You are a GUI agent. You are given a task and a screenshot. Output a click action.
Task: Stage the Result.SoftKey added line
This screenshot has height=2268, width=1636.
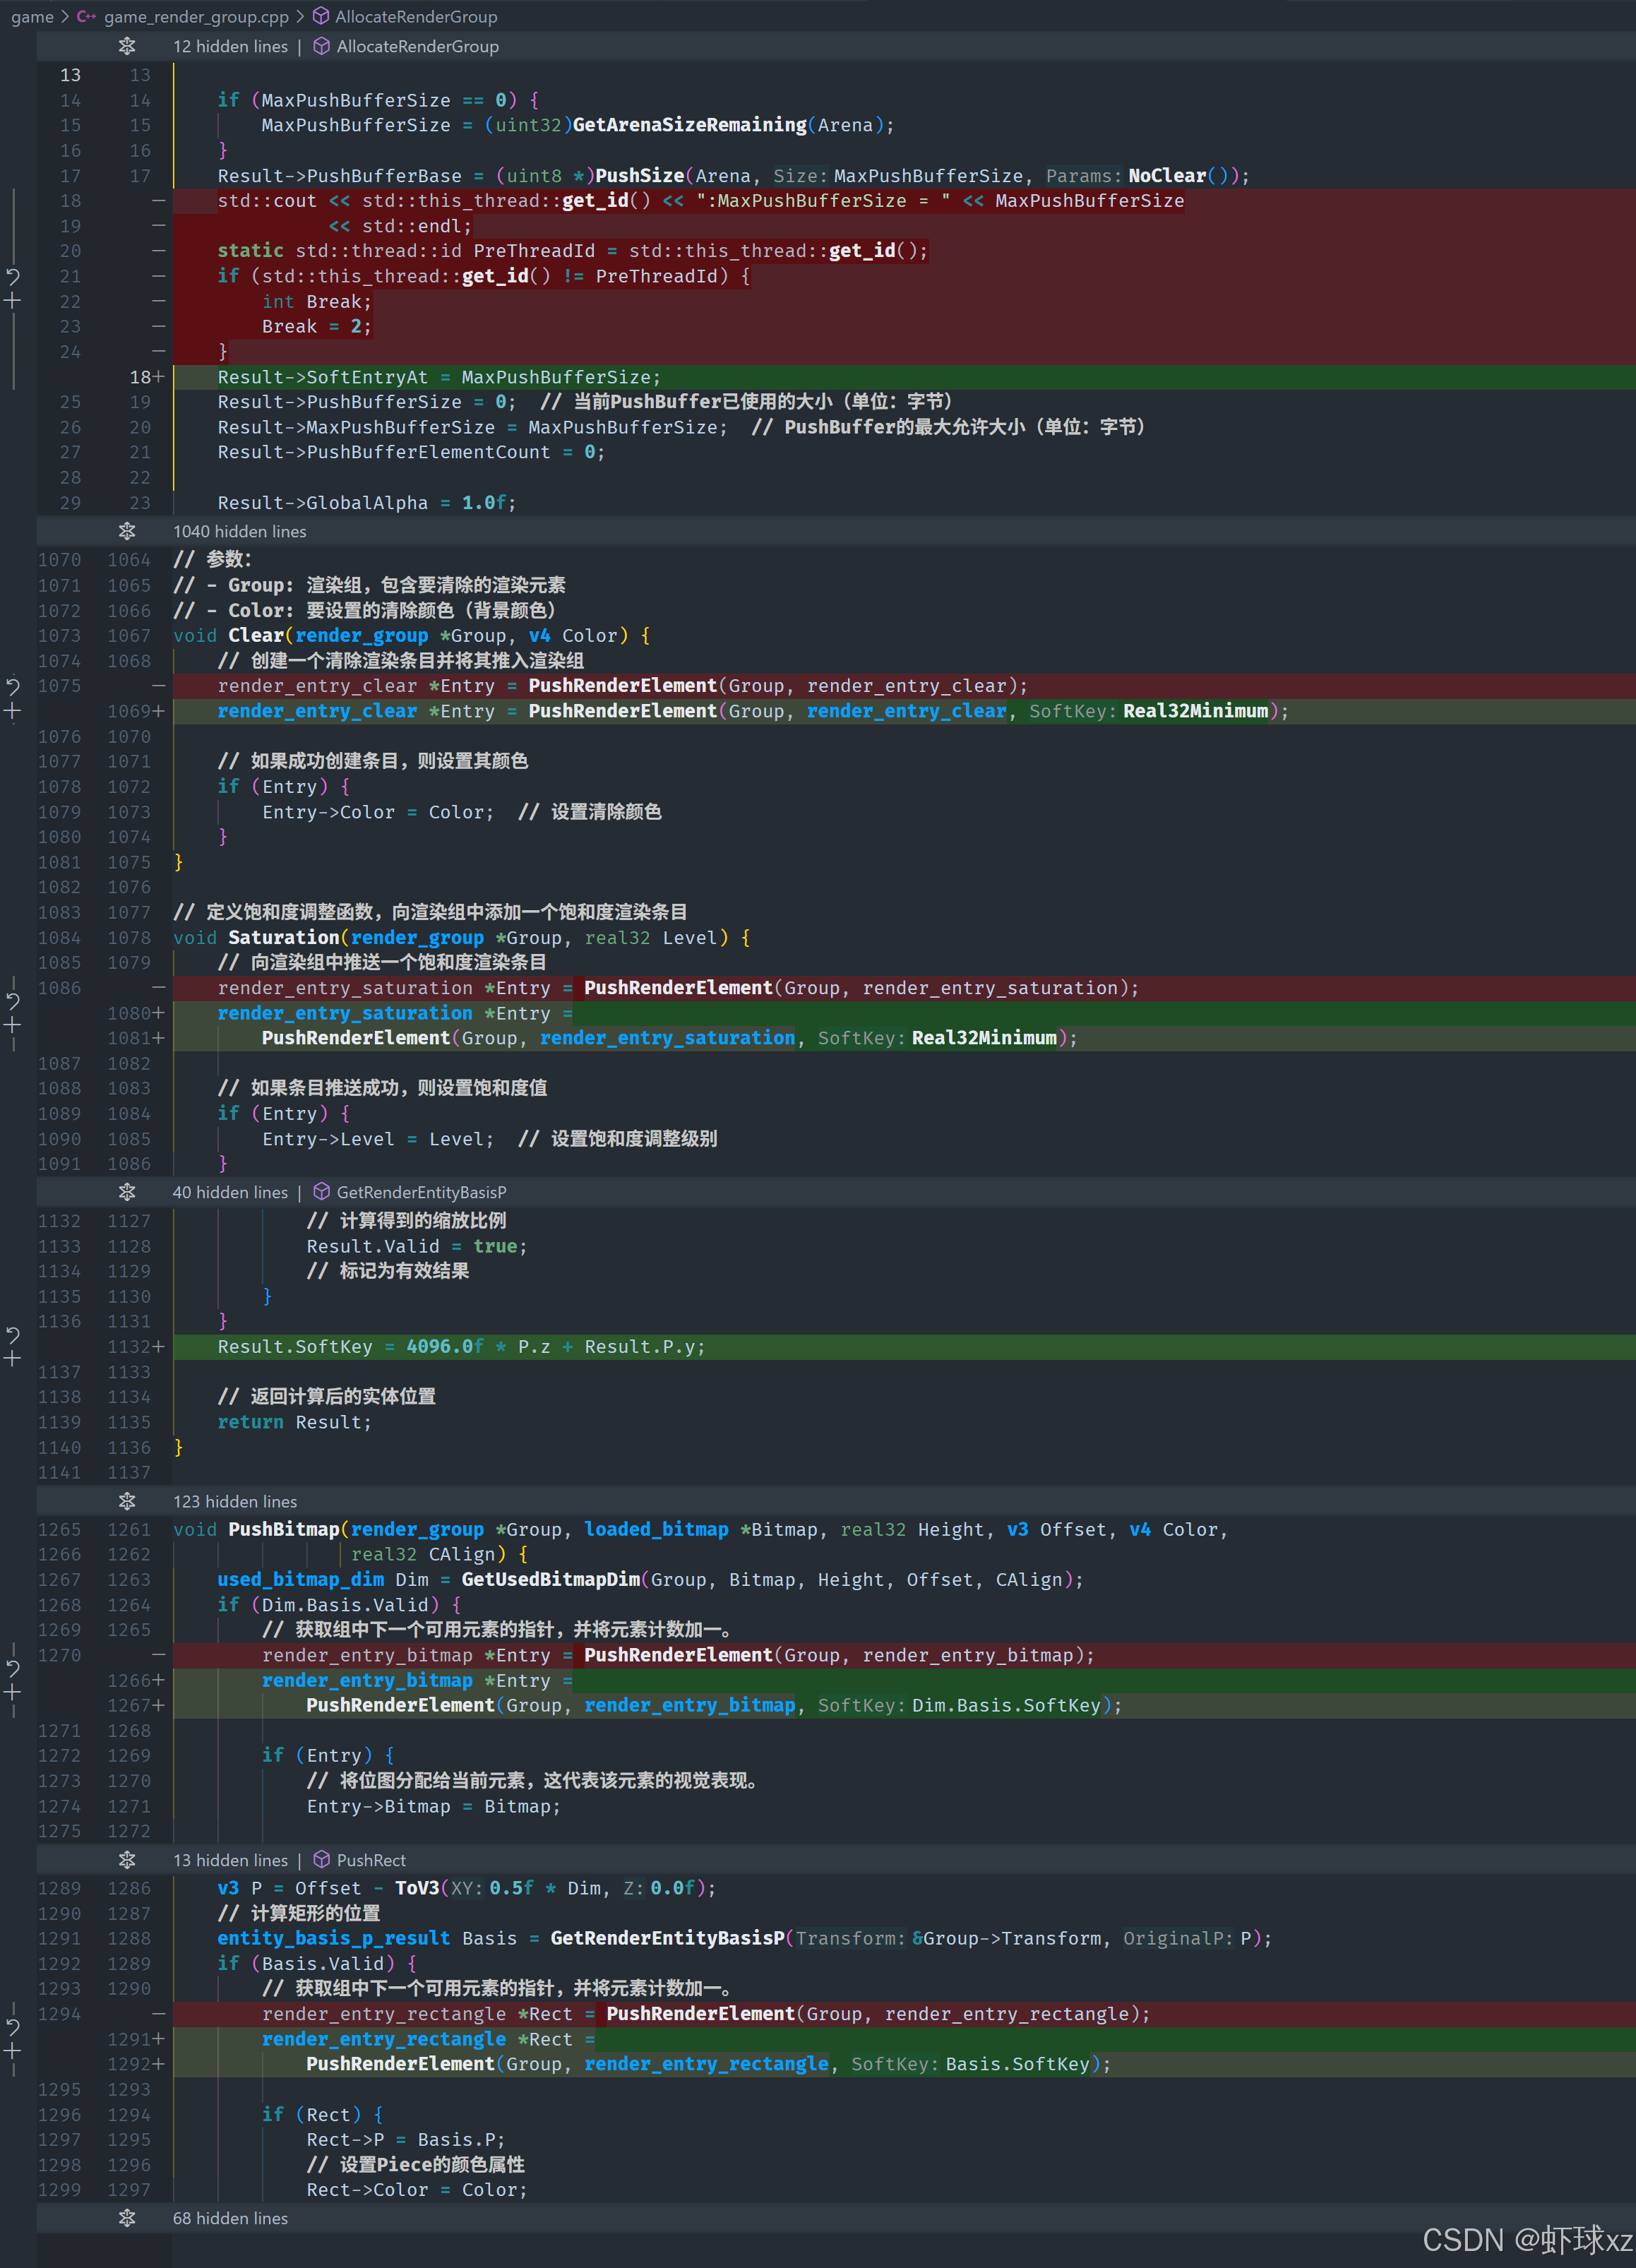click(13, 1358)
